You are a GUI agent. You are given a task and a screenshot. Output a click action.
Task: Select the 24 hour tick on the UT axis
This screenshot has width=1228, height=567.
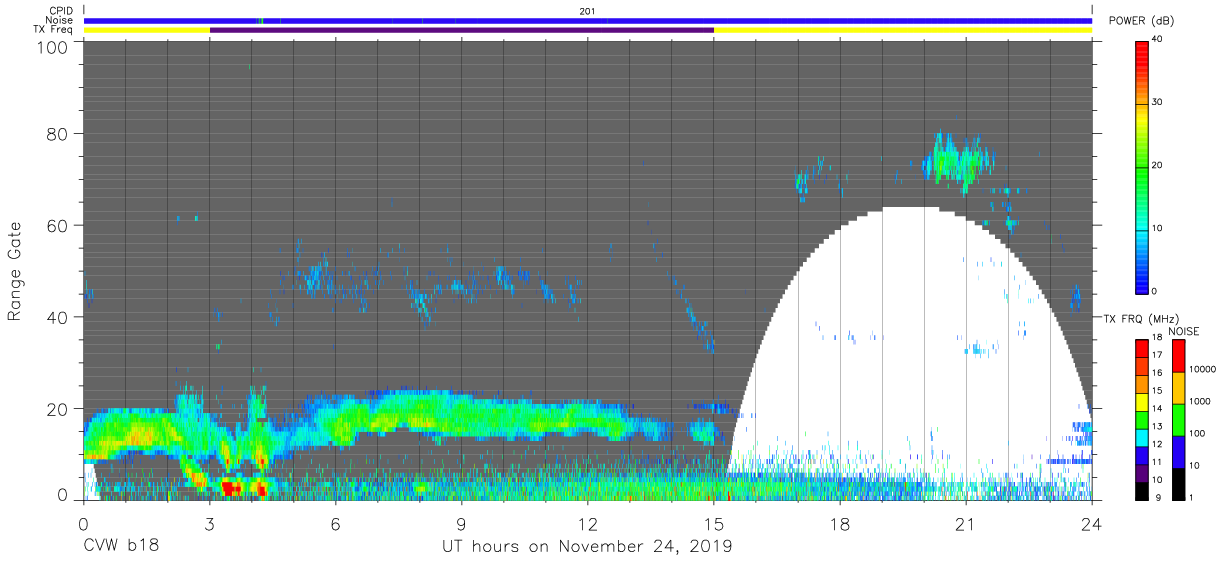pos(1091,523)
